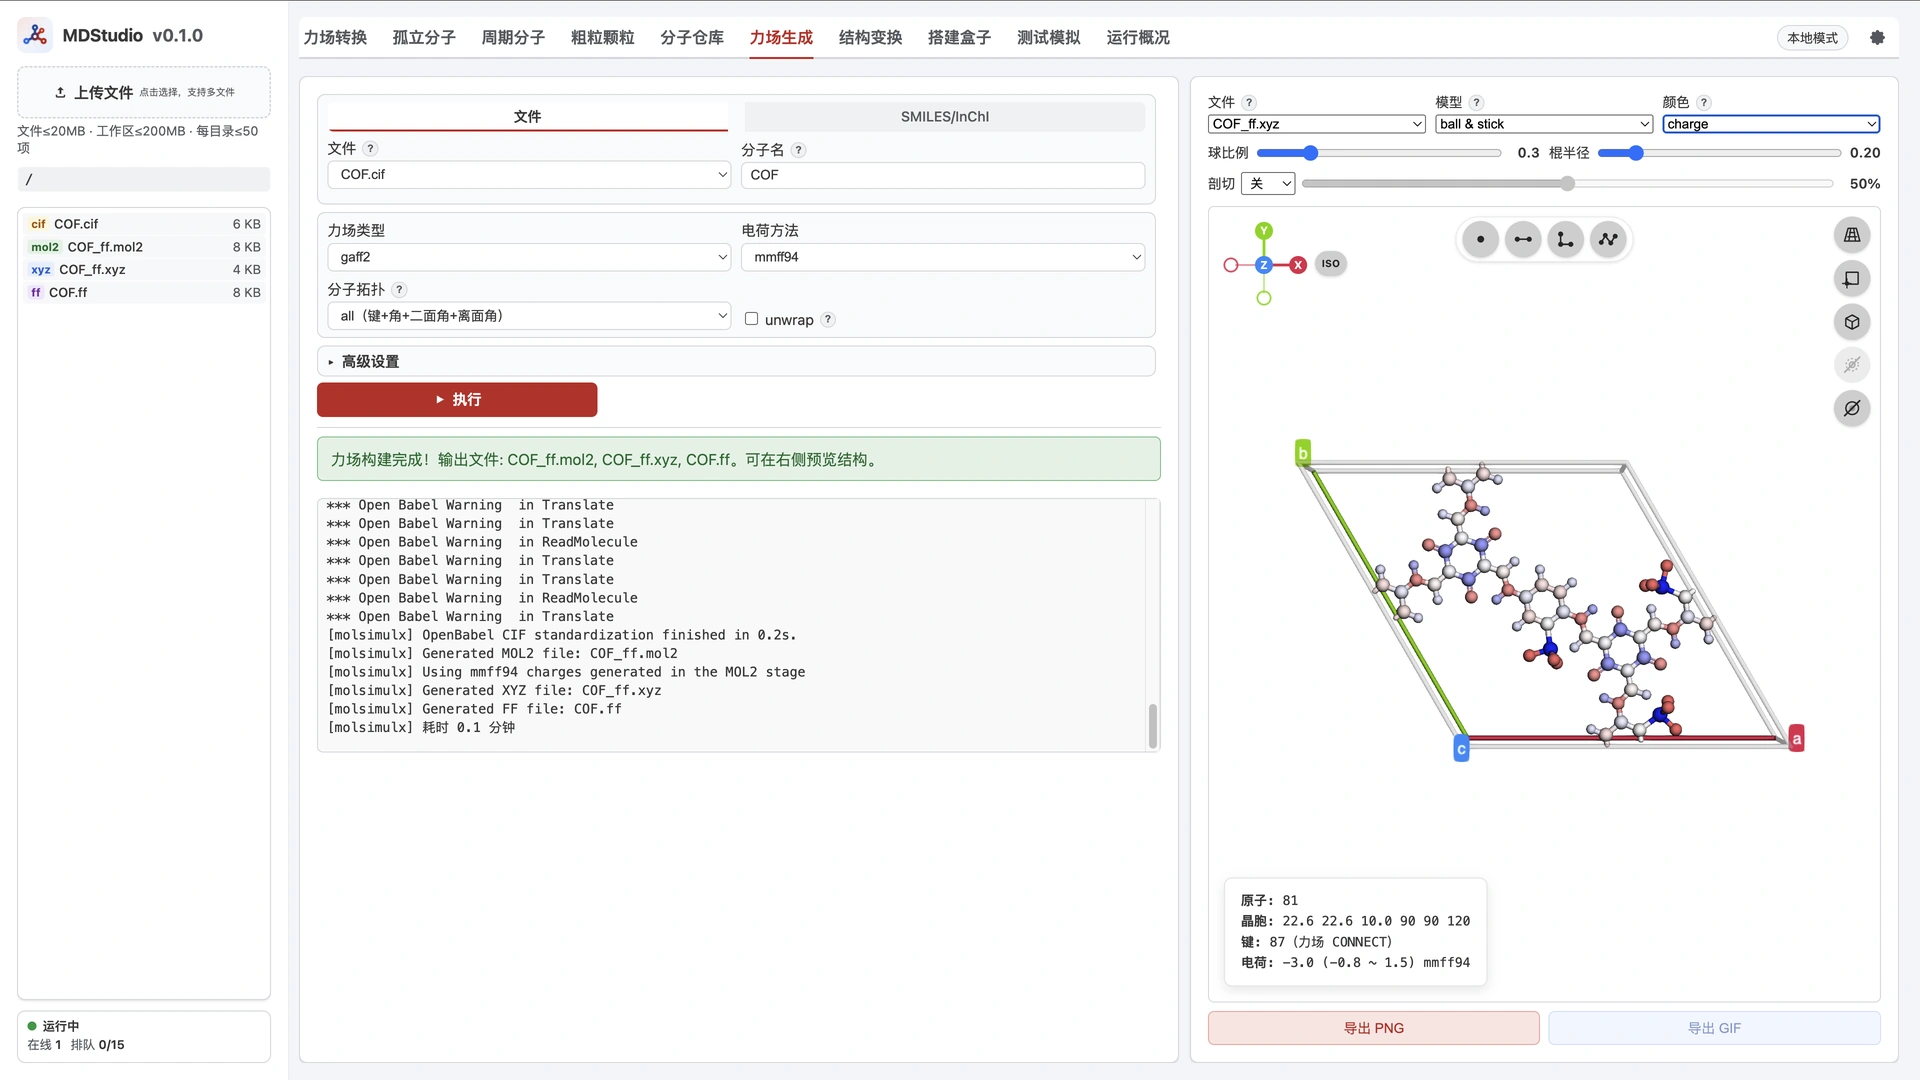Select the four-atom dihedral measurement tool
The height and width of the screenshot is (1080, 1920).
click(x=1608, y=239)
